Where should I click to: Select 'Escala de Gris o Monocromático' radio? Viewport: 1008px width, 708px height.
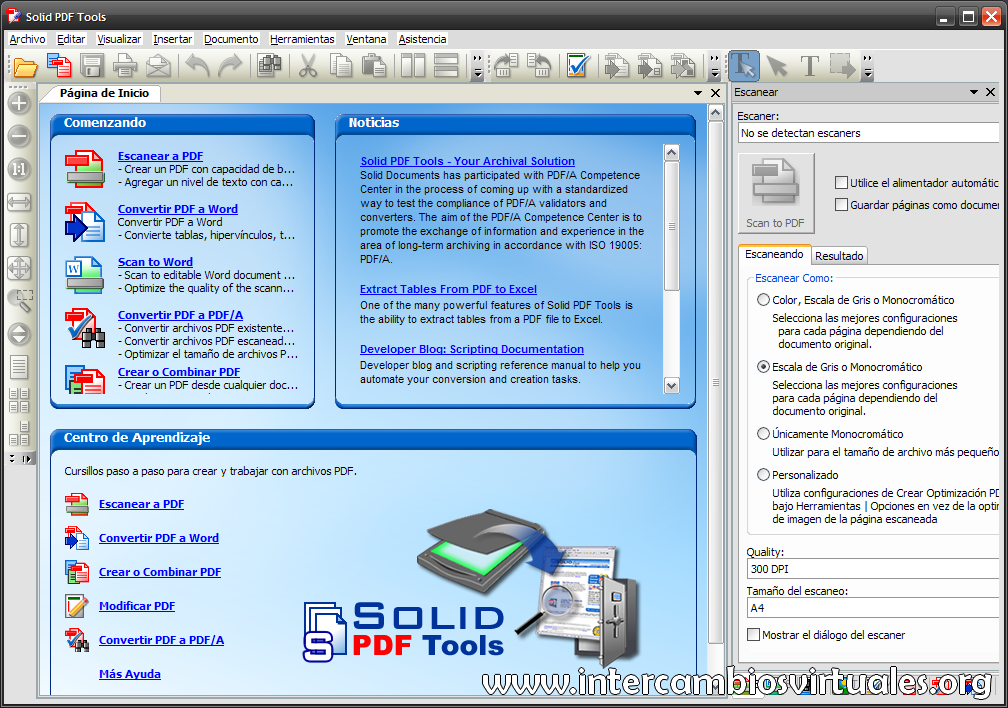tap(763, 367)
